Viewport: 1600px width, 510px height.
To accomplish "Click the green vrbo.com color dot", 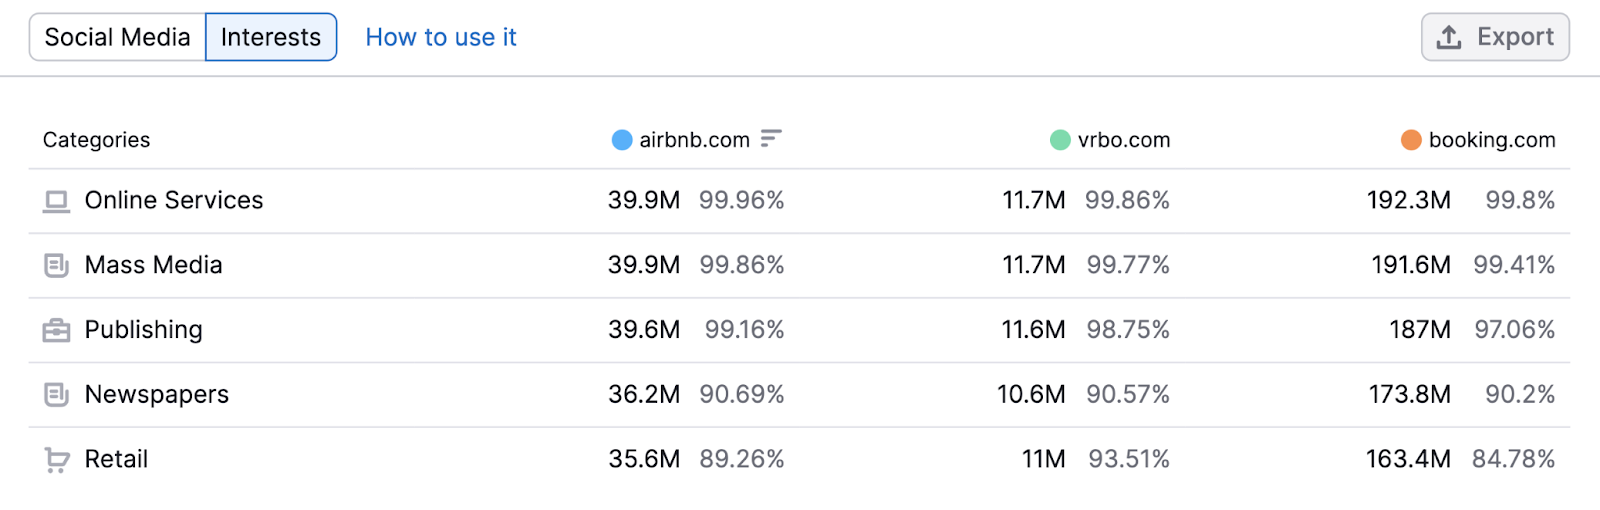I will pos(1060,140).
